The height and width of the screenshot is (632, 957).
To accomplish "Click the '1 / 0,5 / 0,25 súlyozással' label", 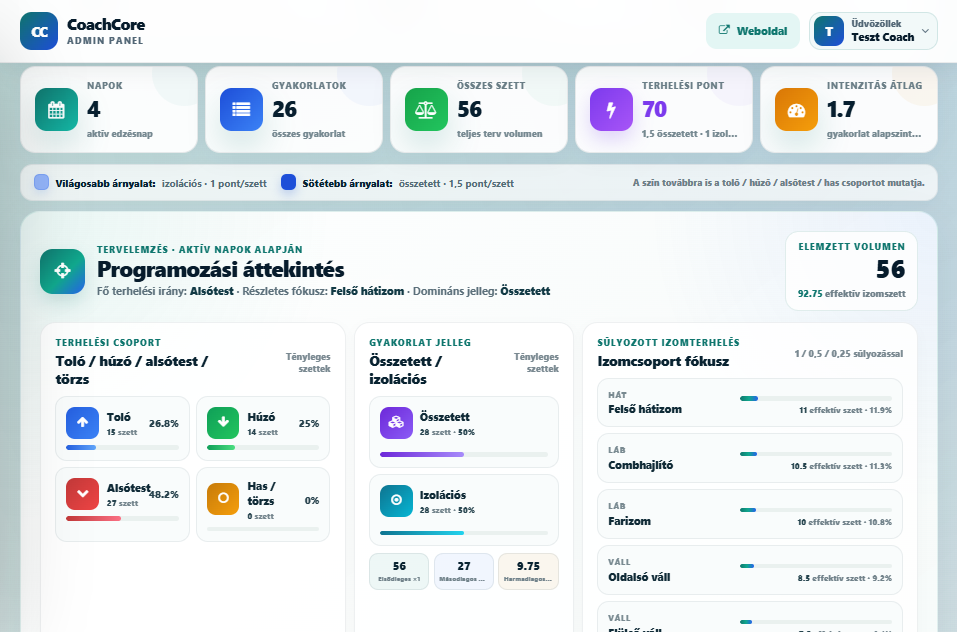I will pos(848,354).
